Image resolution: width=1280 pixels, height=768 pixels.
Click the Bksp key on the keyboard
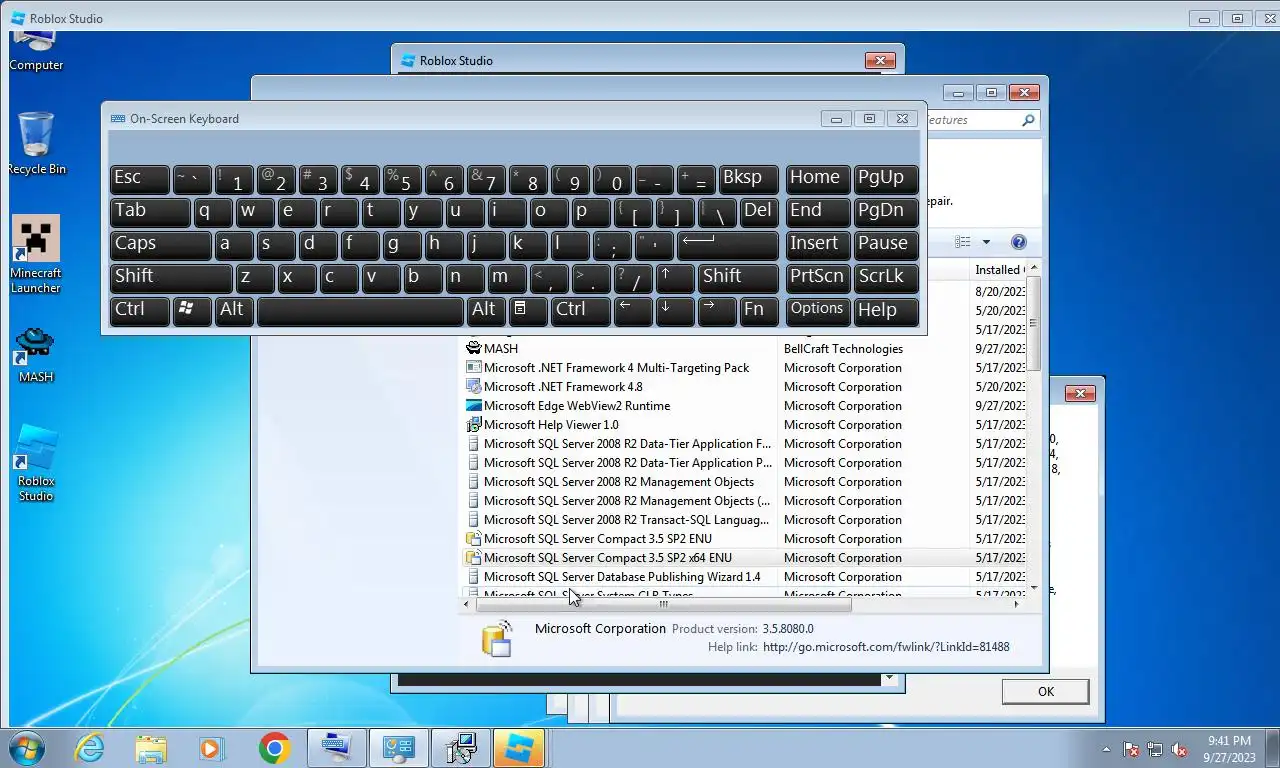point(749,179)
